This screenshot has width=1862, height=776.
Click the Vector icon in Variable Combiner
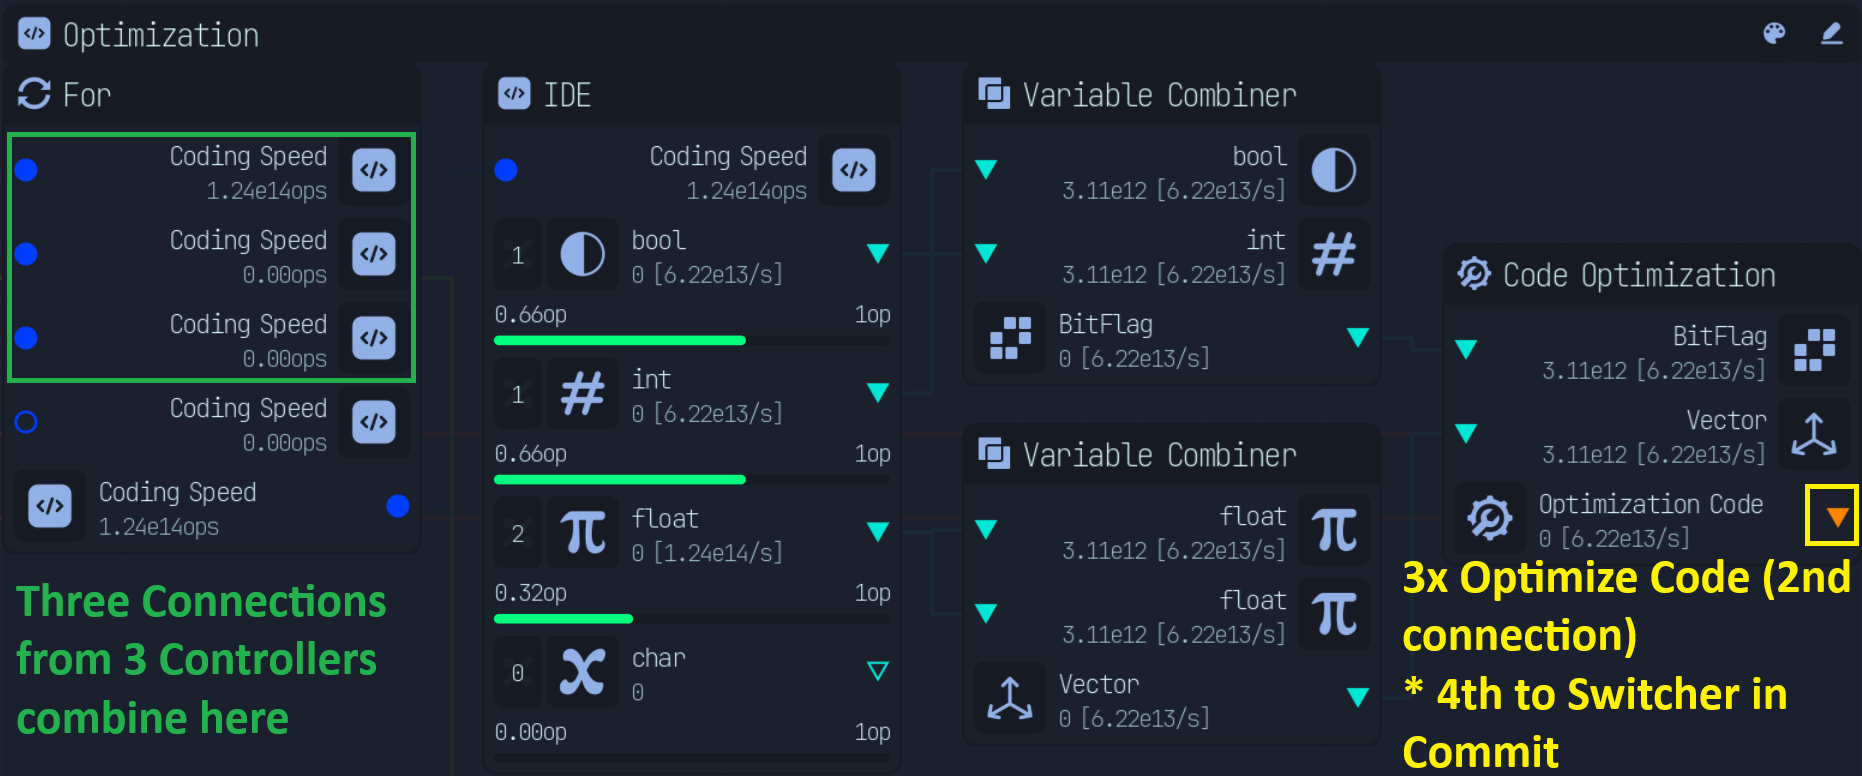pyautogui.click(x=1010, y=698)
